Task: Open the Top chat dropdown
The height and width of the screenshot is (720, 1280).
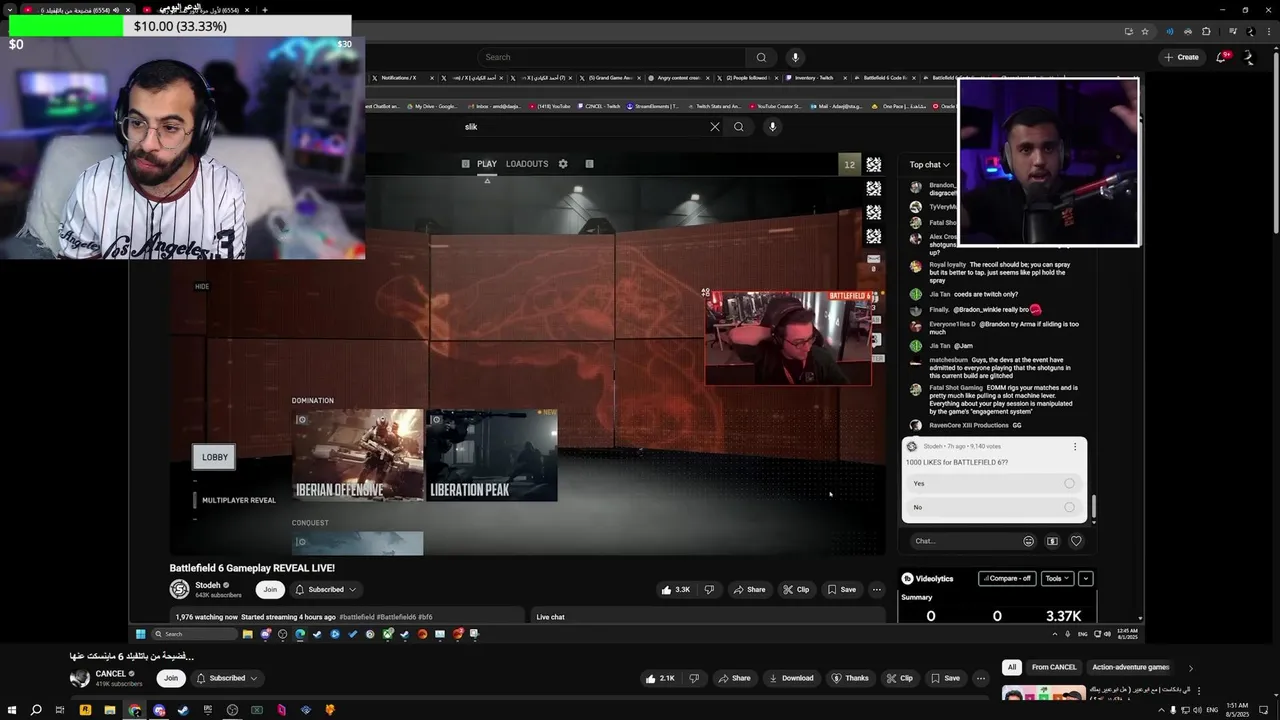Action: pos(929,164)
